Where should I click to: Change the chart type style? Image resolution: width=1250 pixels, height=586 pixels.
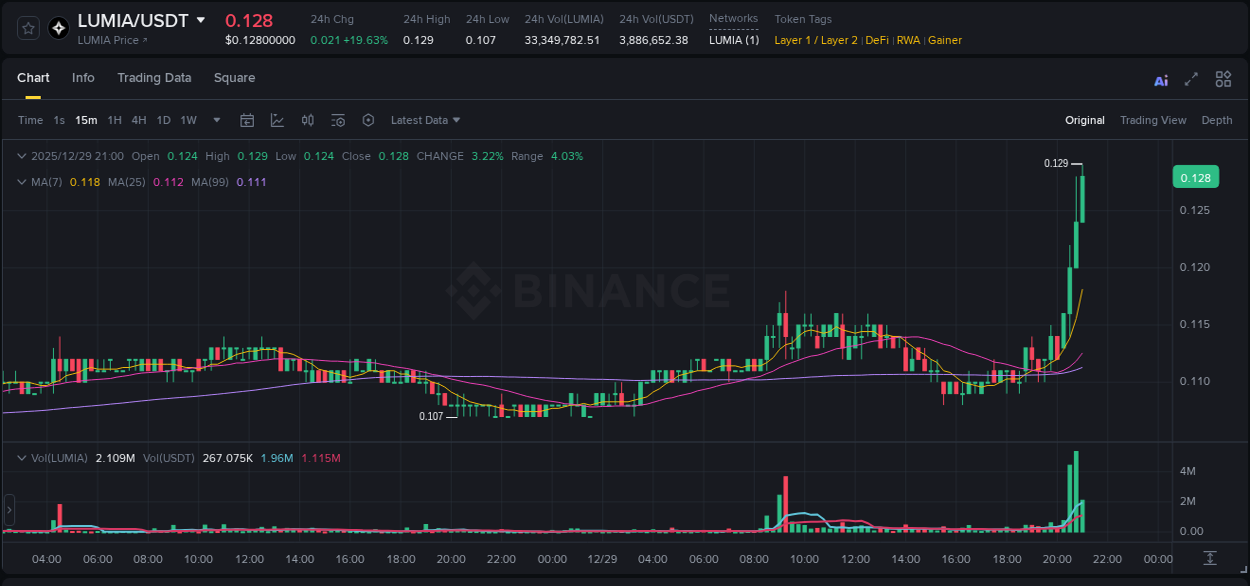pyautogui.click(x=277, y=120)
